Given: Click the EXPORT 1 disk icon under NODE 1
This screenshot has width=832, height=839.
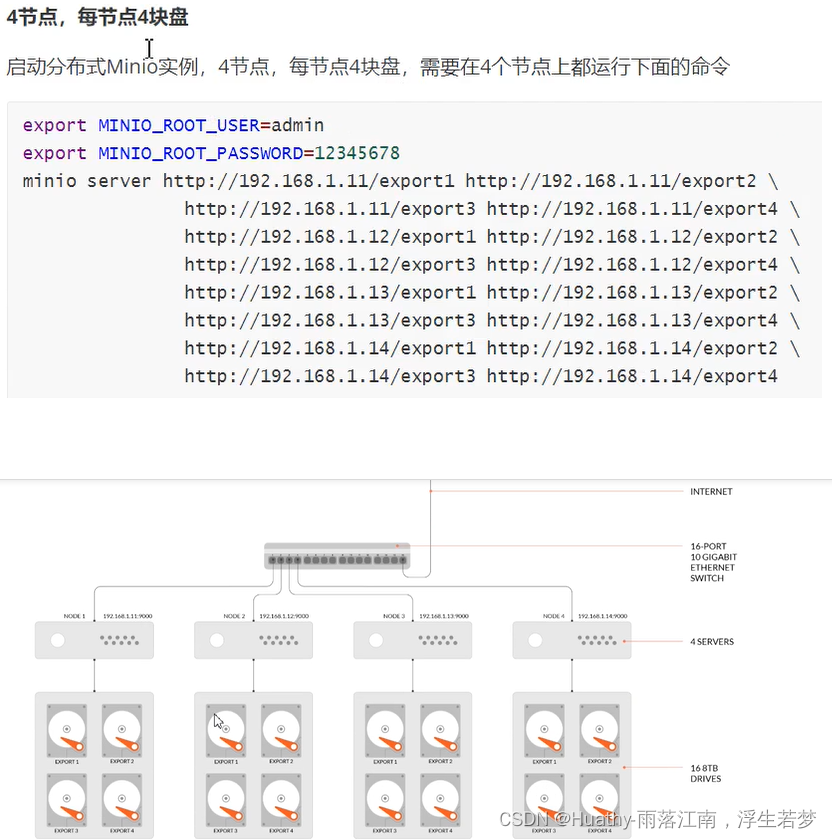Looking at the screenshot, I should pos(65,728).
